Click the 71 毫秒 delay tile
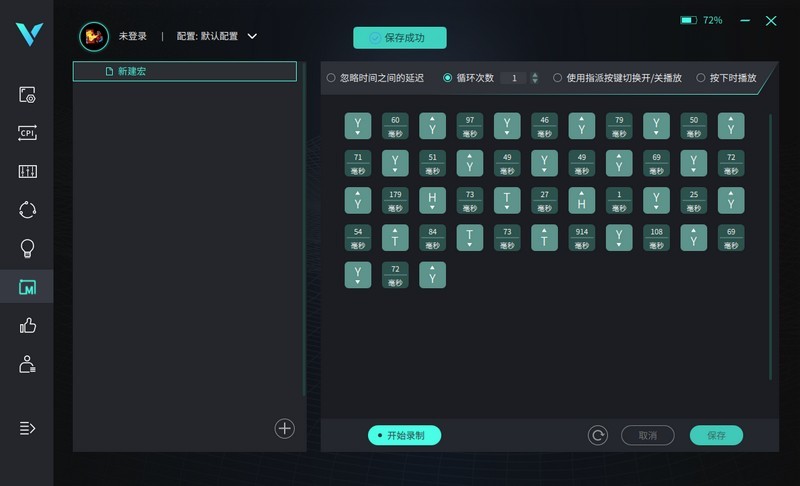This screenshot has height=486, width=800. click(x=358, y=163)
